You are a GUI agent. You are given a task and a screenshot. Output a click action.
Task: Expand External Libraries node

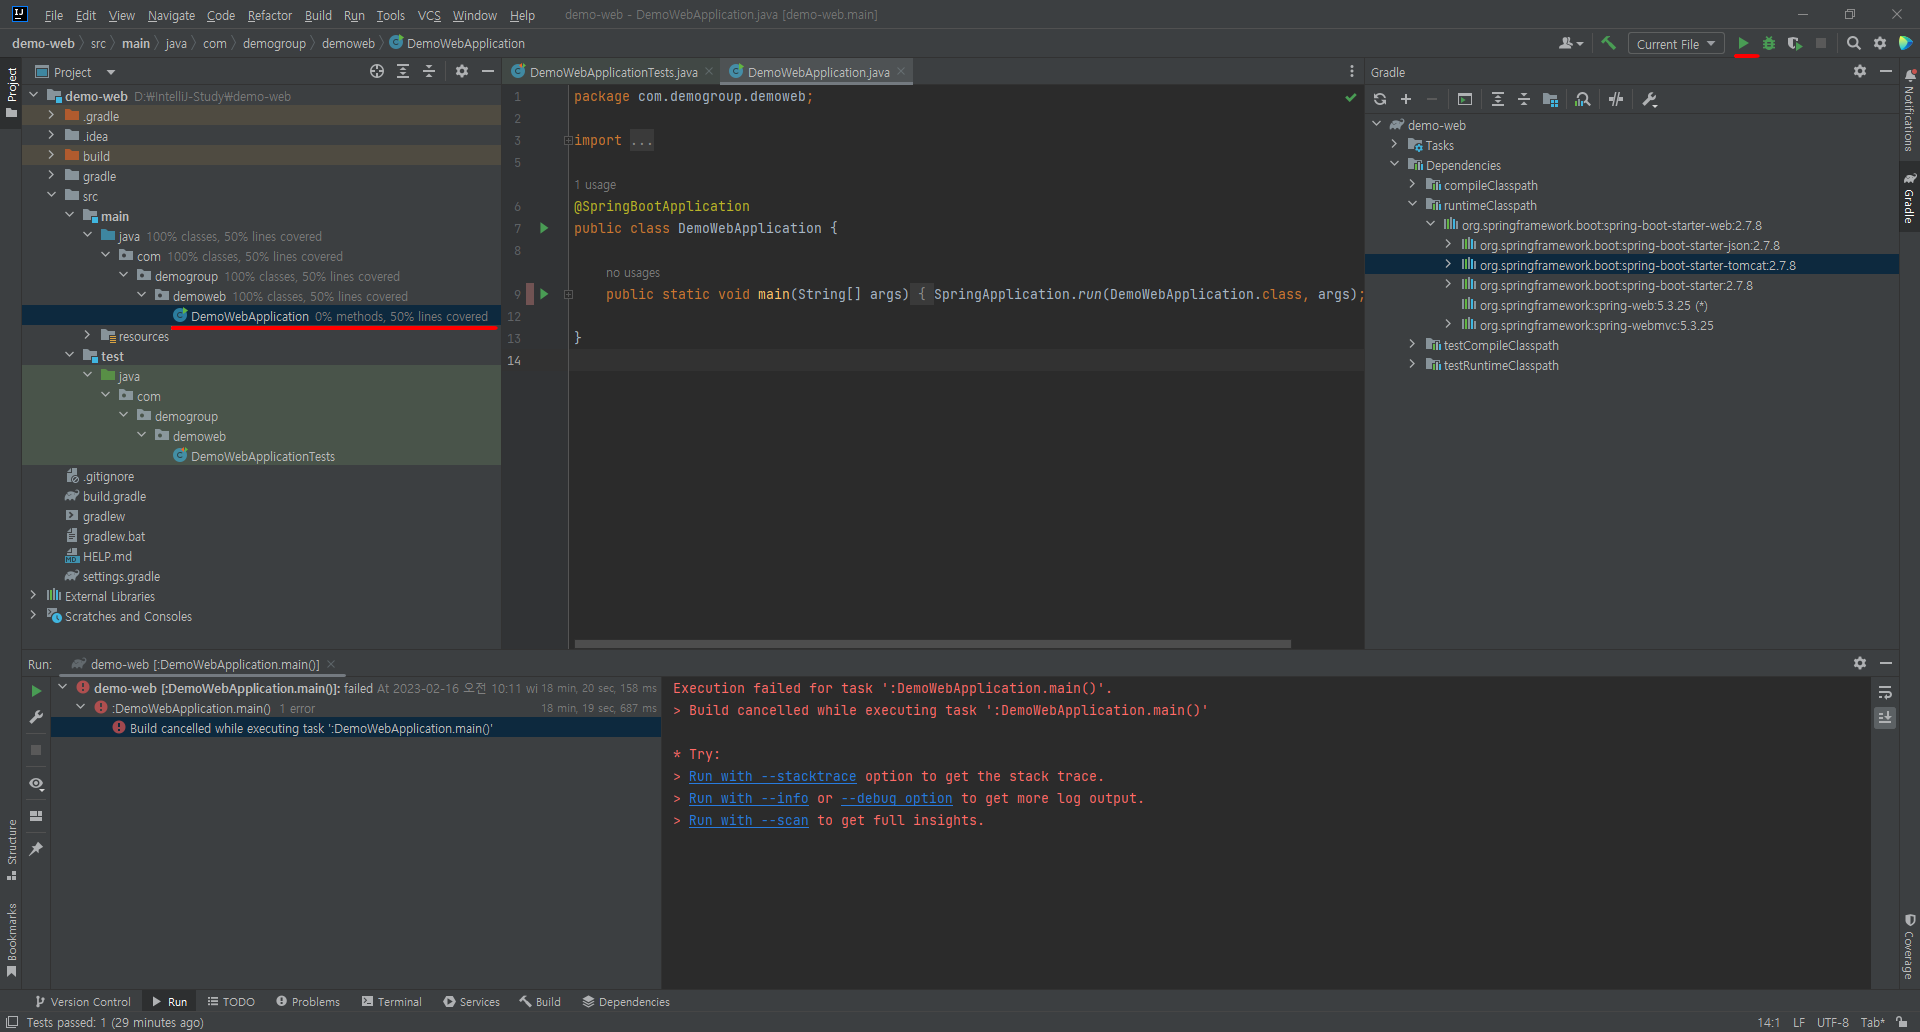[33, 596]
